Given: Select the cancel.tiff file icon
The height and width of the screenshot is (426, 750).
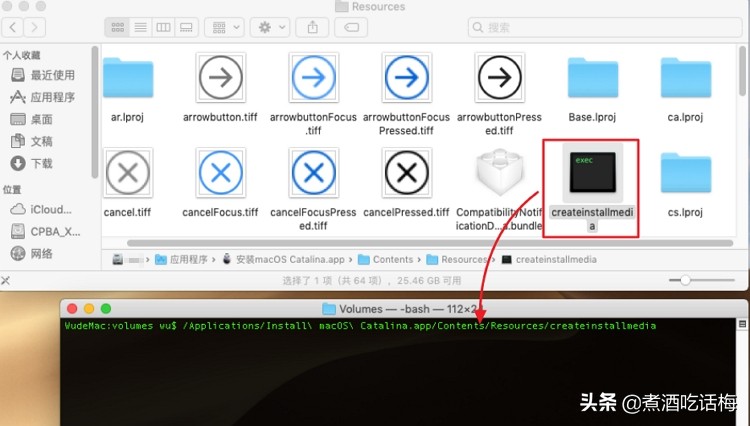Looking at the screenshot, I should tap(128, 173).
